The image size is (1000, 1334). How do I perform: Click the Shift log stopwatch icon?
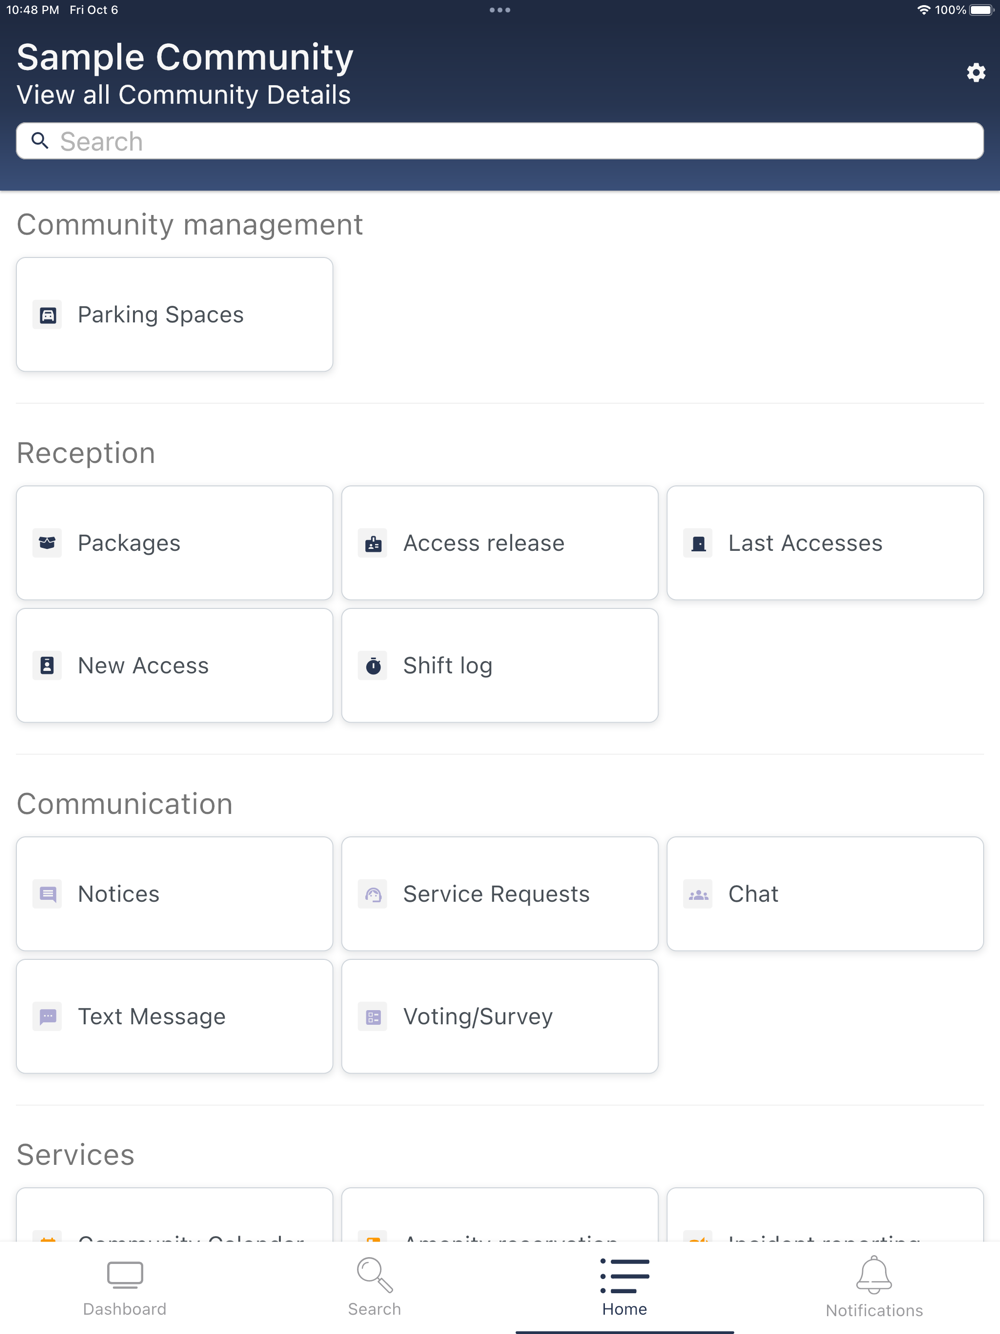click(373, 666)
